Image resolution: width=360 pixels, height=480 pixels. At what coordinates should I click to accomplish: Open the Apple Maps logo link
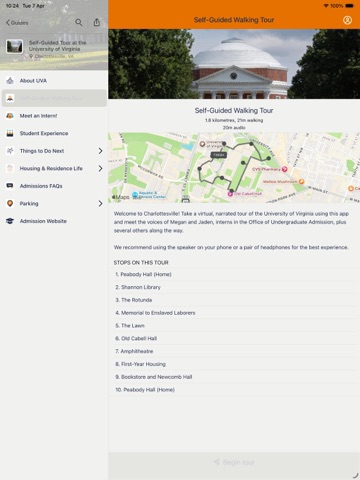tap(121, 197)
